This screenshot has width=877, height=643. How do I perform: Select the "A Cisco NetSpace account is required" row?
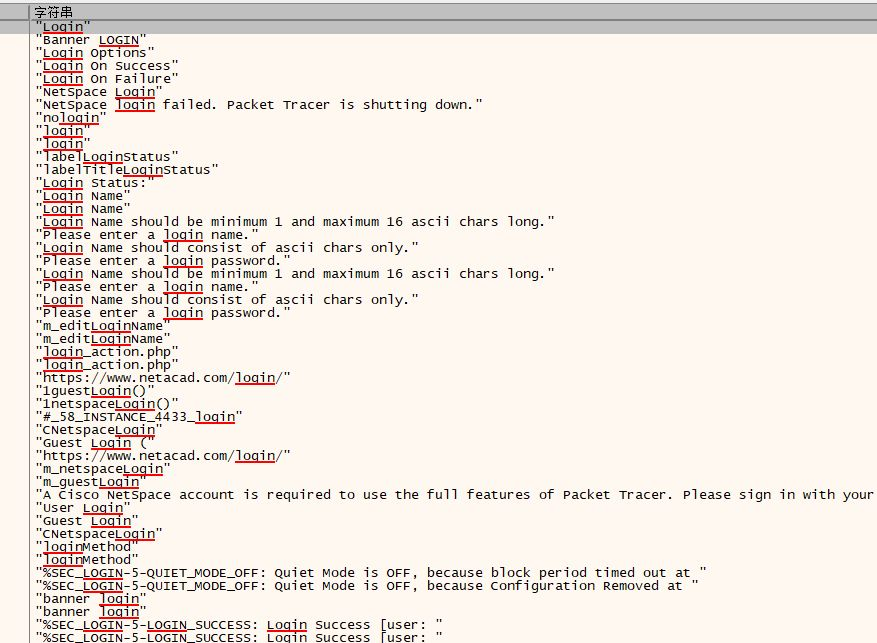455,495
